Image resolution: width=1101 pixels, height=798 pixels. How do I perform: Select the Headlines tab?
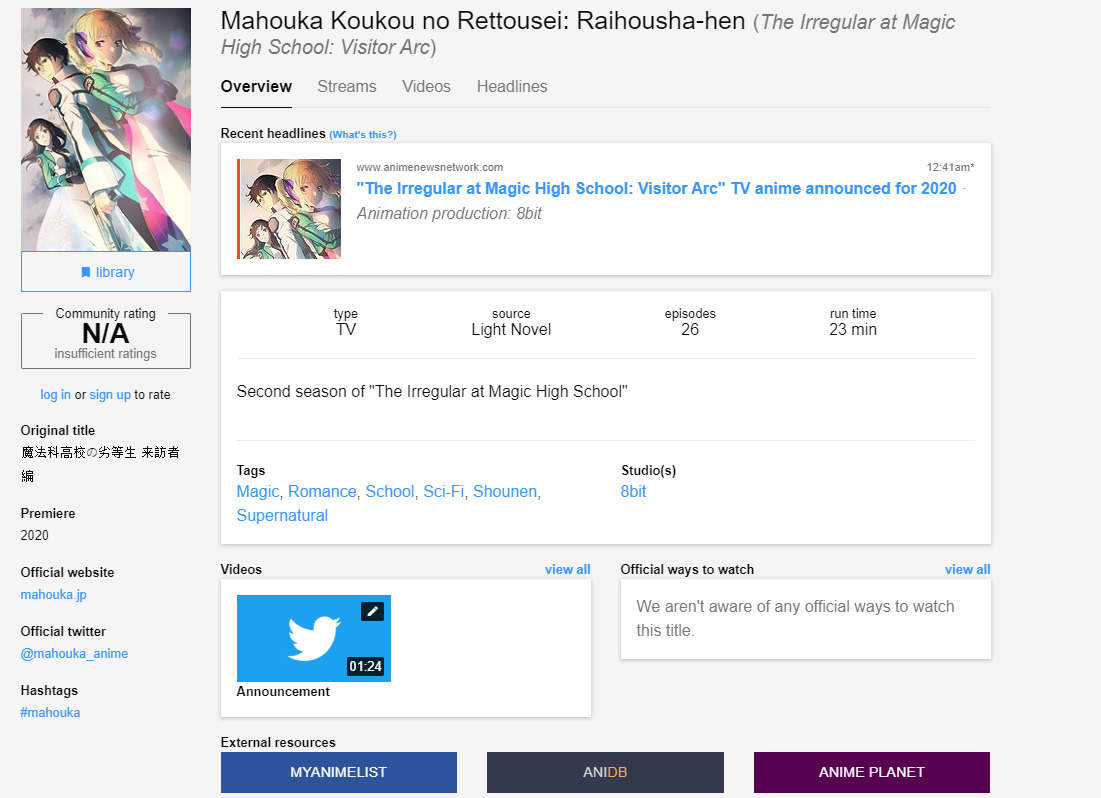pyautogui.click(x=512, y=87)
